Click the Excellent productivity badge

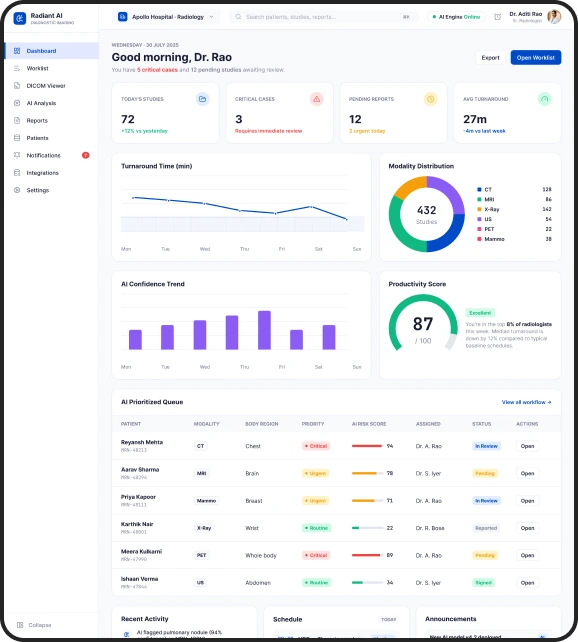[x=480, y=313]
